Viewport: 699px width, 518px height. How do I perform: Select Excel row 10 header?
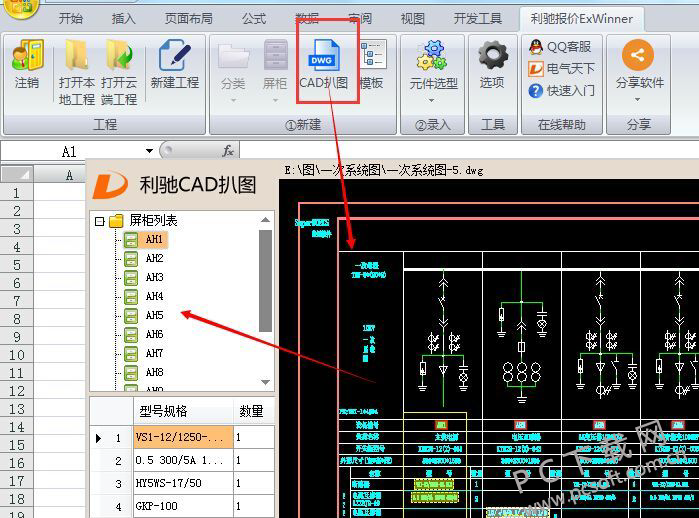tap(16, 355)
